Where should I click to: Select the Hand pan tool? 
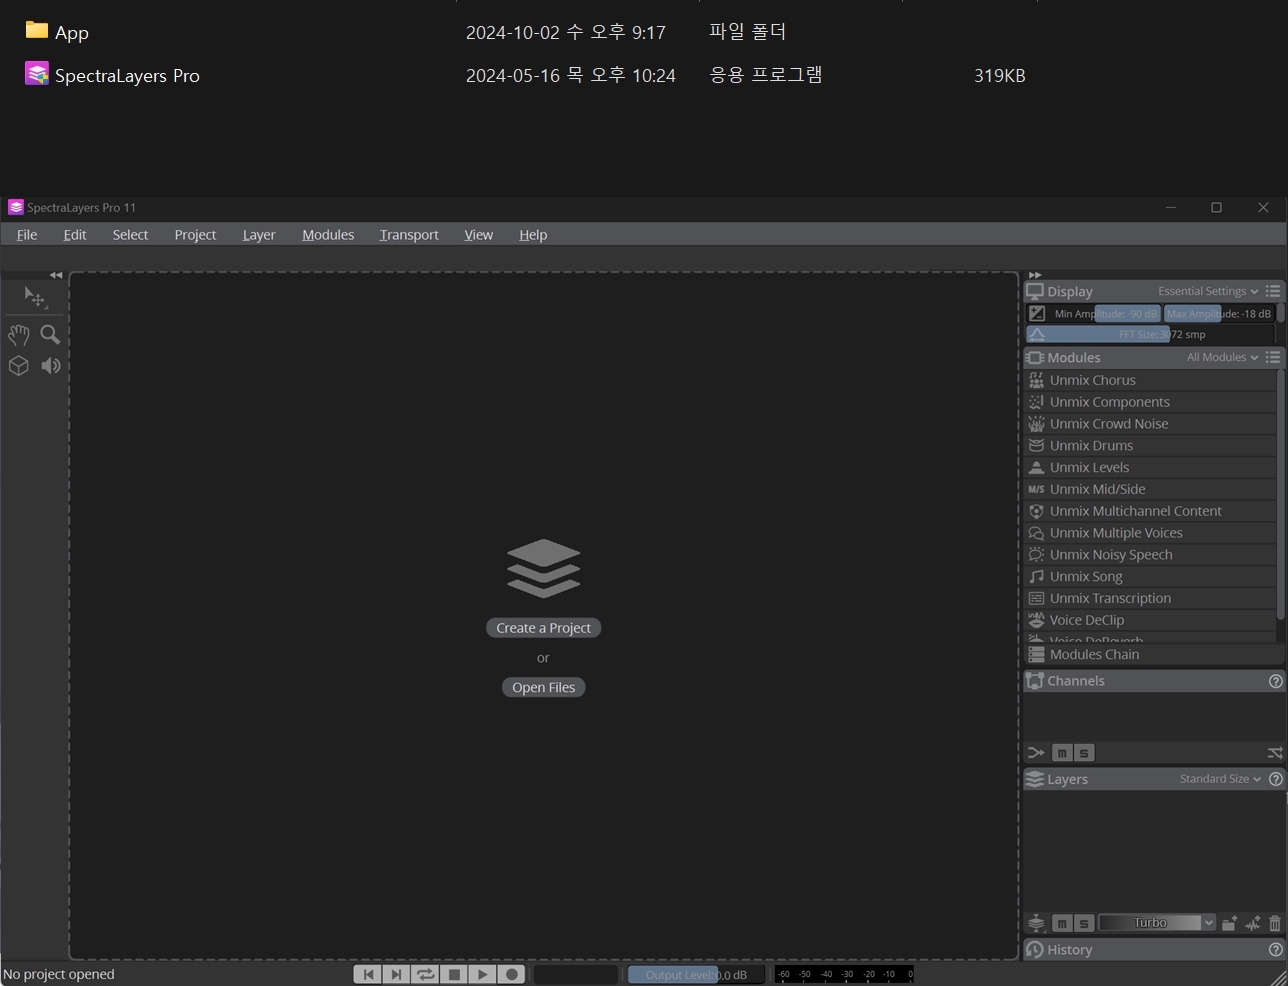pyautogui.click(x=19, y=335)
